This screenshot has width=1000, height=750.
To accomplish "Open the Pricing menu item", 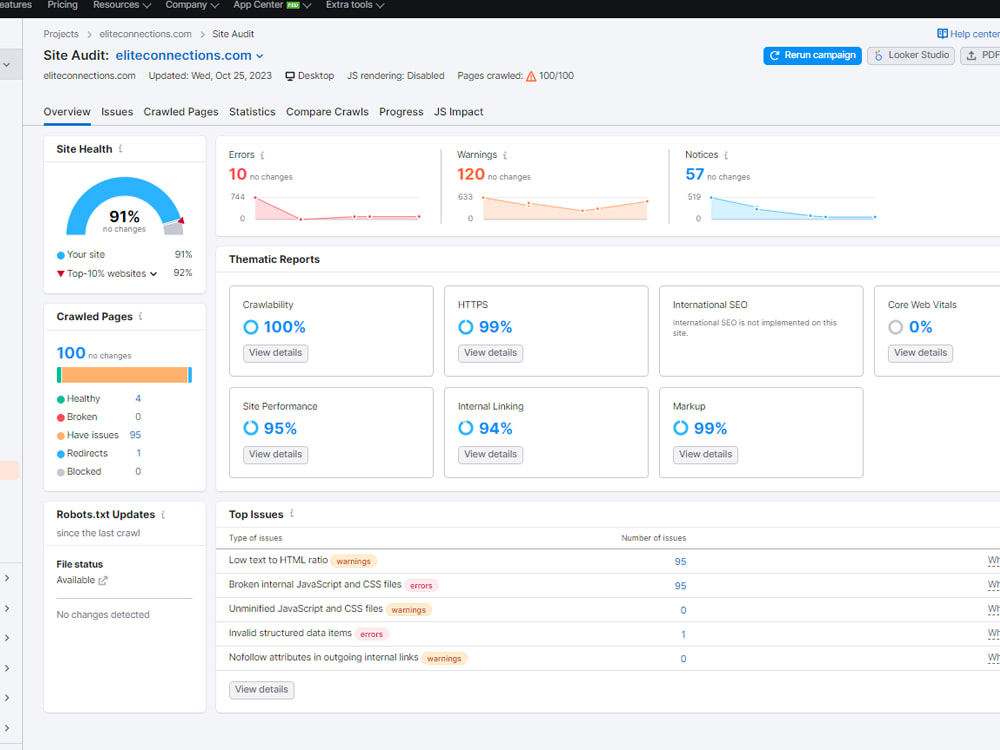I will (x=62, y=5).
